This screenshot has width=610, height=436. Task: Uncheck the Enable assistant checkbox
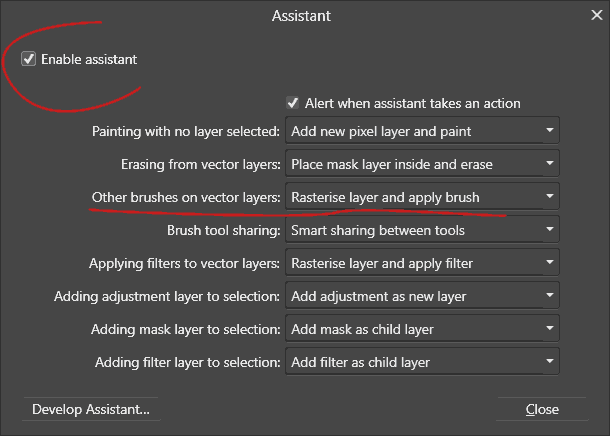[28, 59]
